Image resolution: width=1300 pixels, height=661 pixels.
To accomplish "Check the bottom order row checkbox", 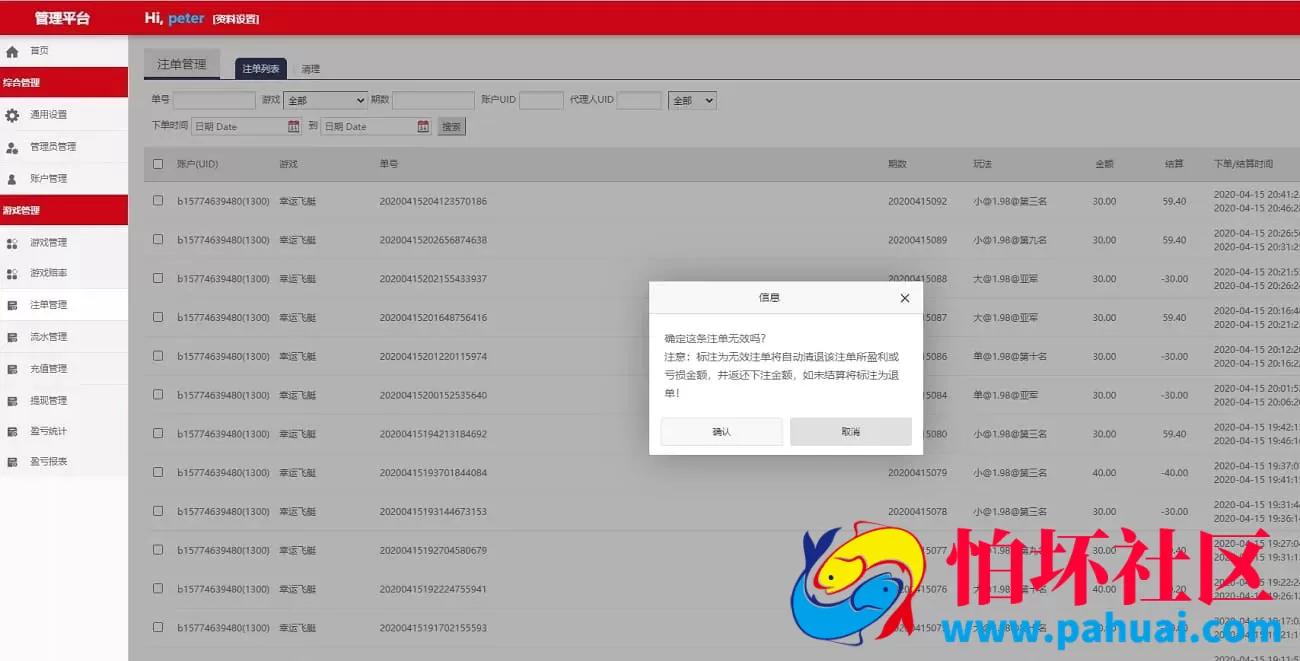I will click(x=157, y=627).
